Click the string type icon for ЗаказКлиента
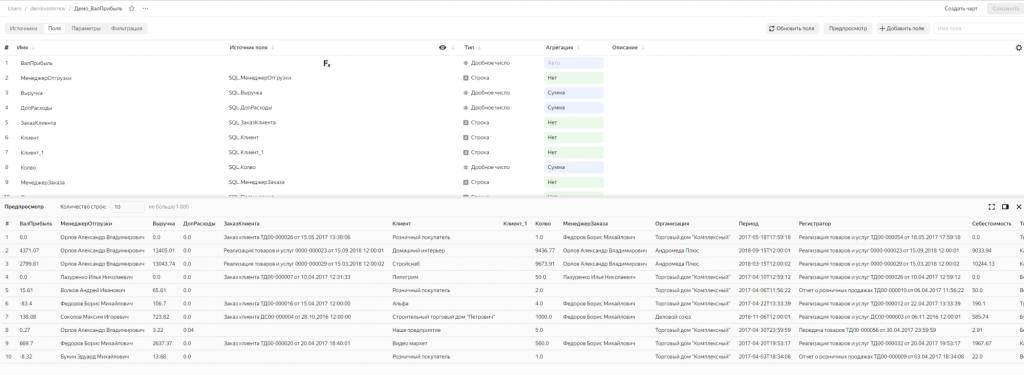The image size is (1024, 375). 466,122
